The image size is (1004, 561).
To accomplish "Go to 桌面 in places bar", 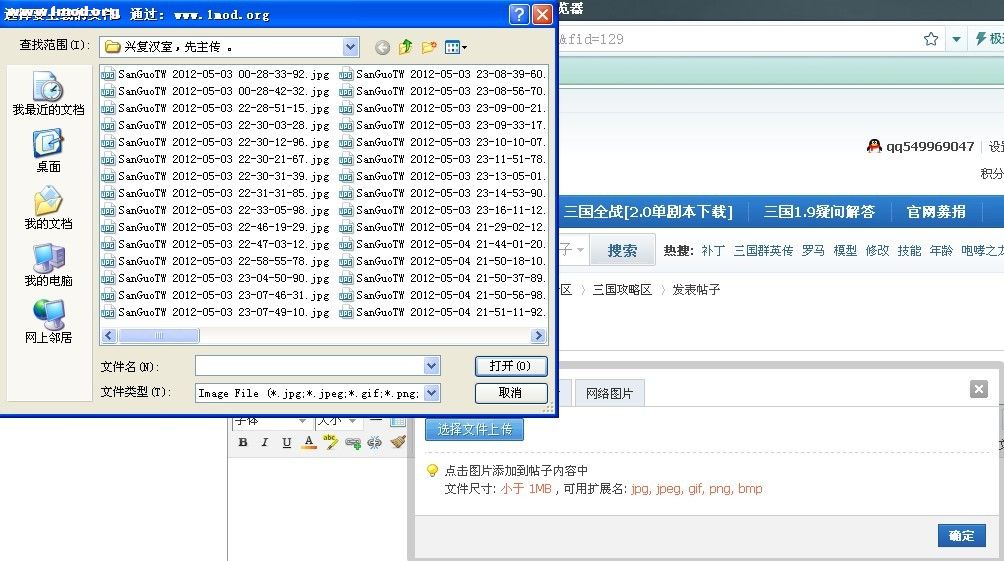I will tap(48, 151).
